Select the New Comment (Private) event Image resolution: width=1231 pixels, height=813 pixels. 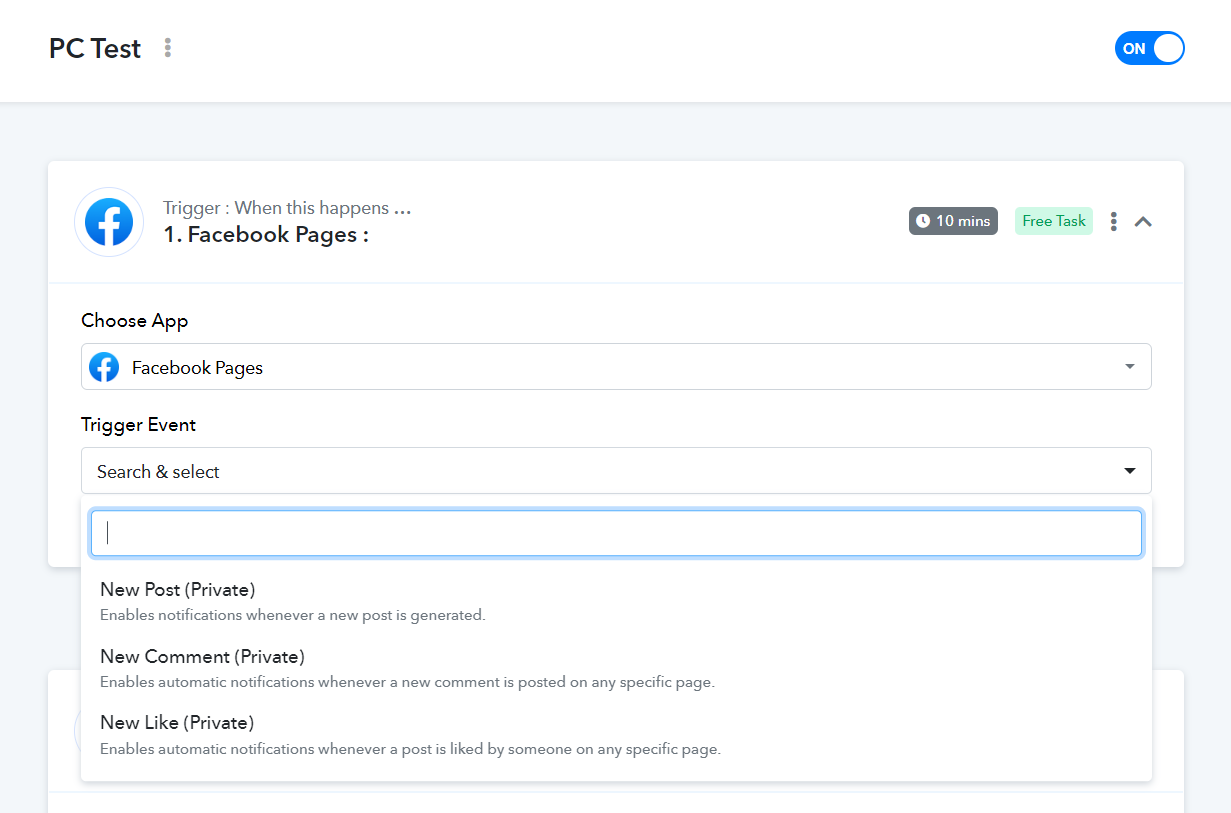pos(616,669)
